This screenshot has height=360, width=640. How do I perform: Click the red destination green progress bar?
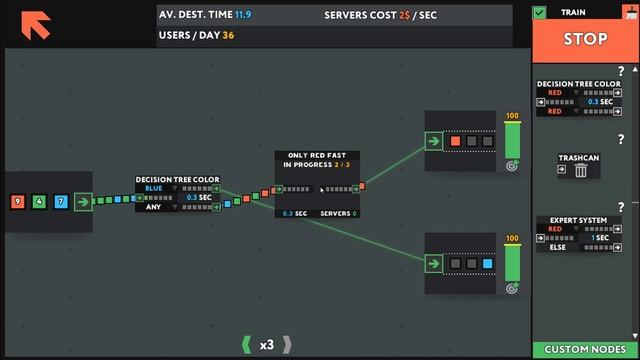(512, 140)
